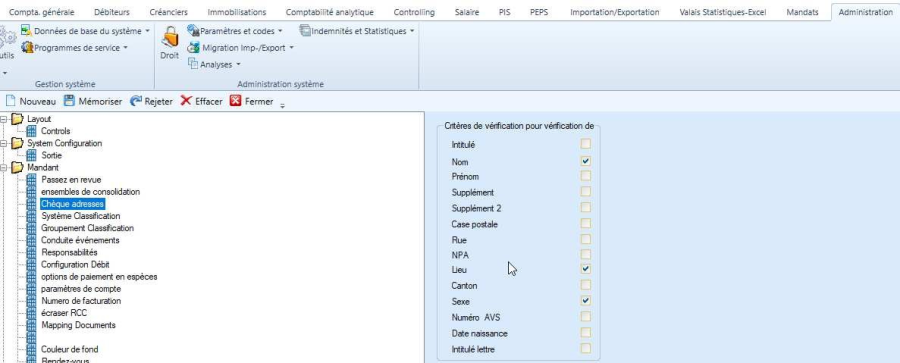Click the Controls table icon in tree
Image resolution: width=900 pixels, height=363 pixels.
tap(32, 131)
